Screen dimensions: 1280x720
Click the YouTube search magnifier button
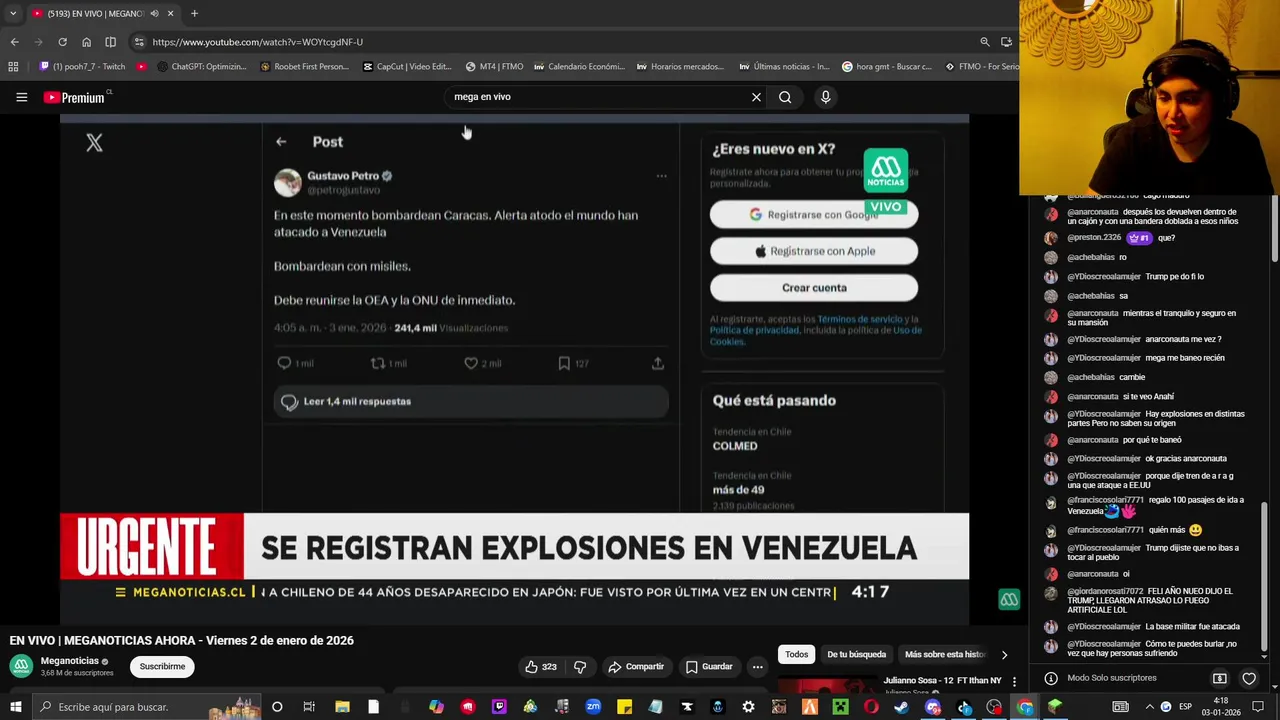tap(785, 97)
